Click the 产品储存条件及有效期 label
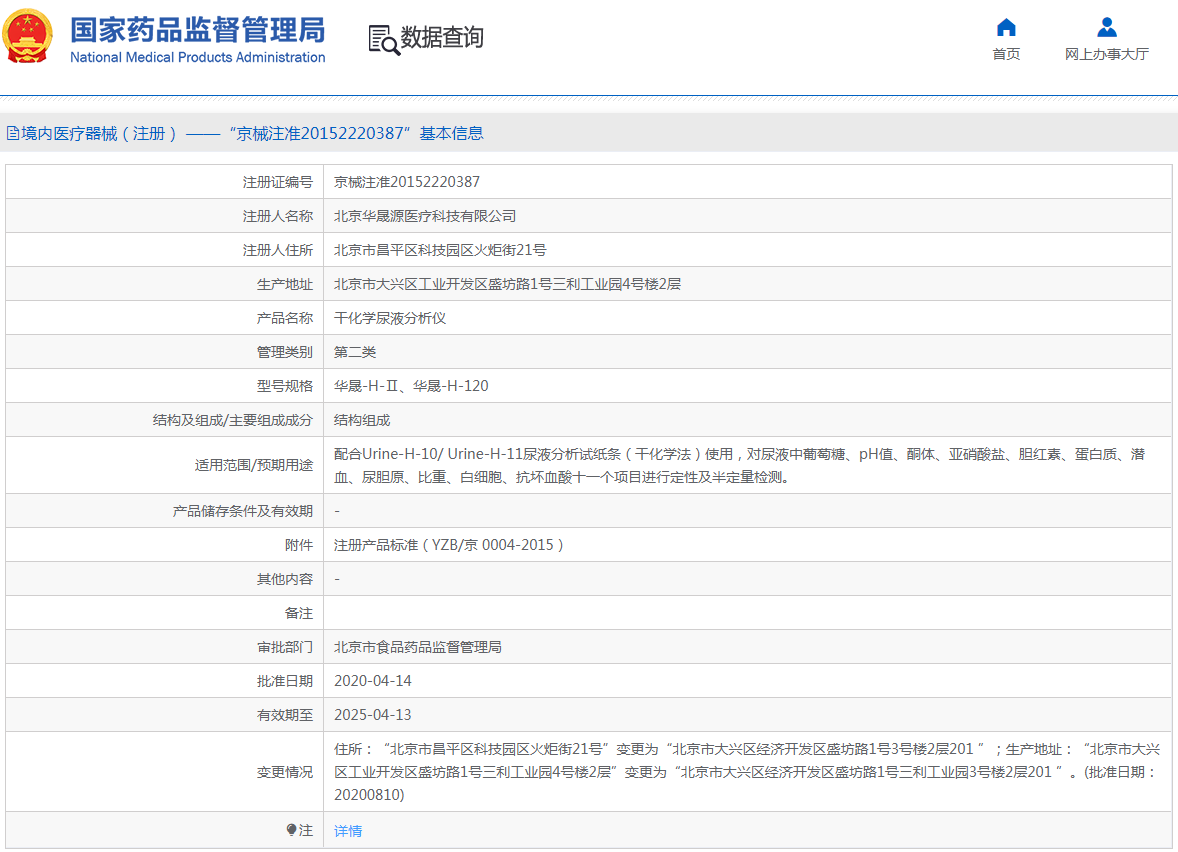This screenshot has height=852, width=1178. click(243, 512)
